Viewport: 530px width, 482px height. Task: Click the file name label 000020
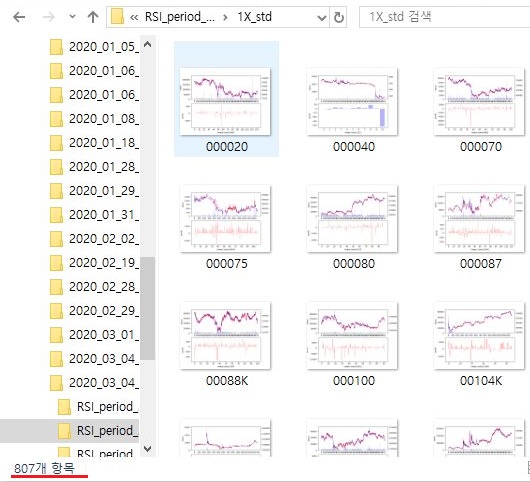coord(227,146)
